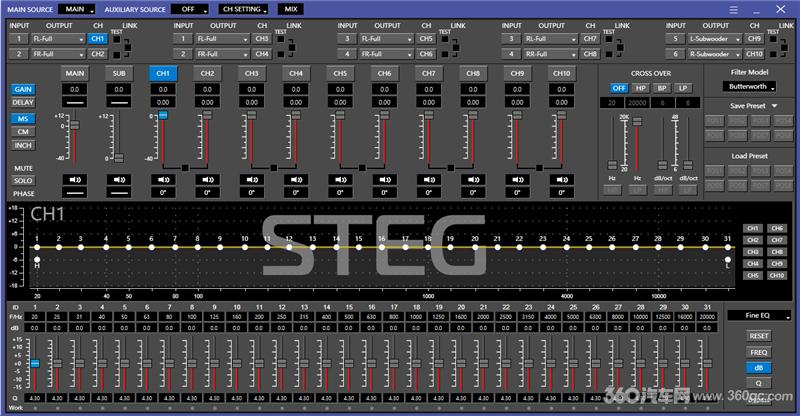Click the link square between CH7 and CH8 faders
Viewport: 800px width, 416px height.
[x=451, y=168]
